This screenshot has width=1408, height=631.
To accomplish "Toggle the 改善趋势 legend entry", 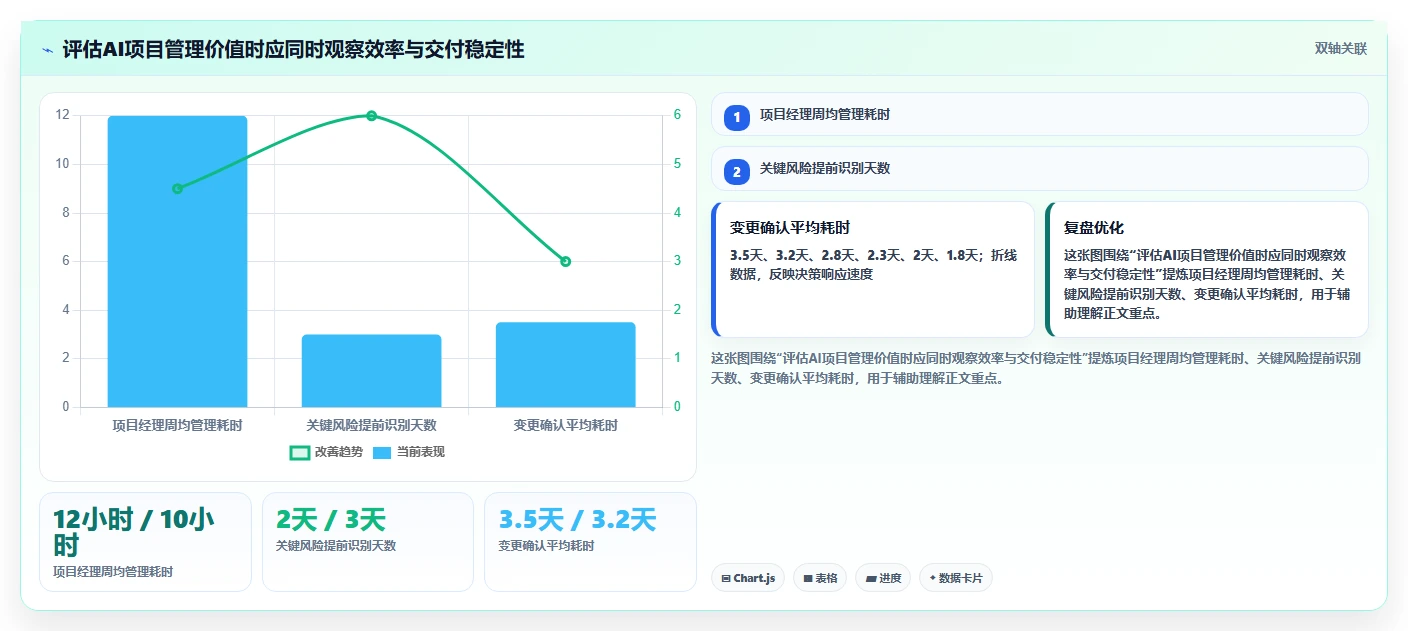I will point(324,452).
